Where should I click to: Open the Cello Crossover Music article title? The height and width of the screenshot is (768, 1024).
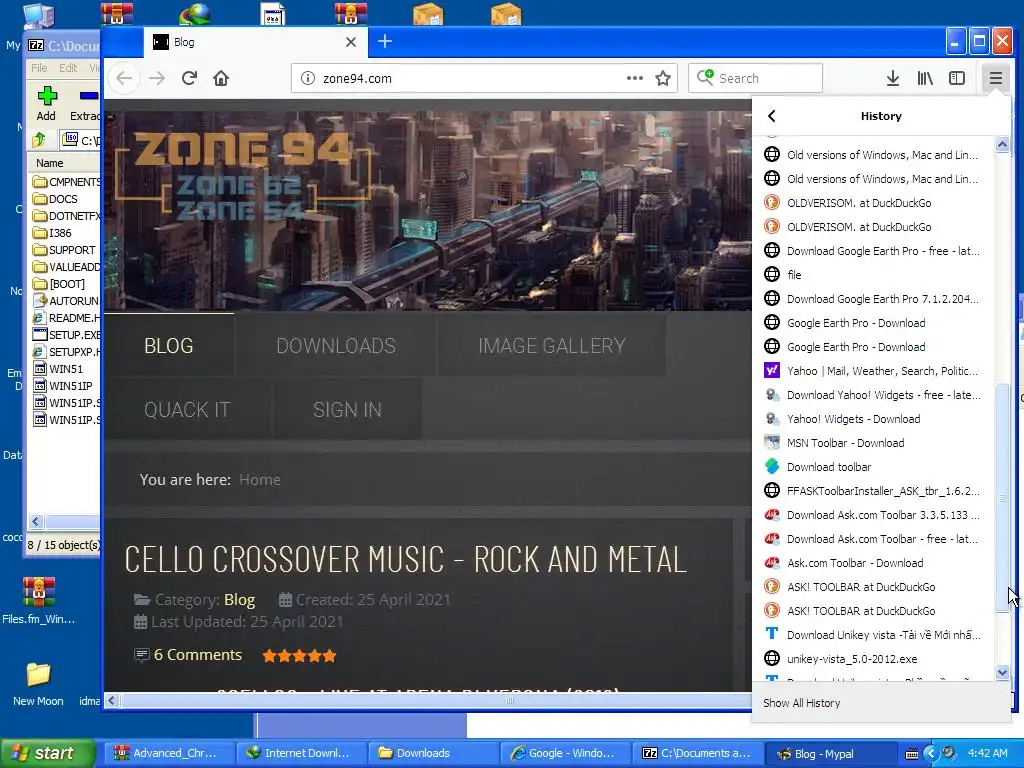405,560
